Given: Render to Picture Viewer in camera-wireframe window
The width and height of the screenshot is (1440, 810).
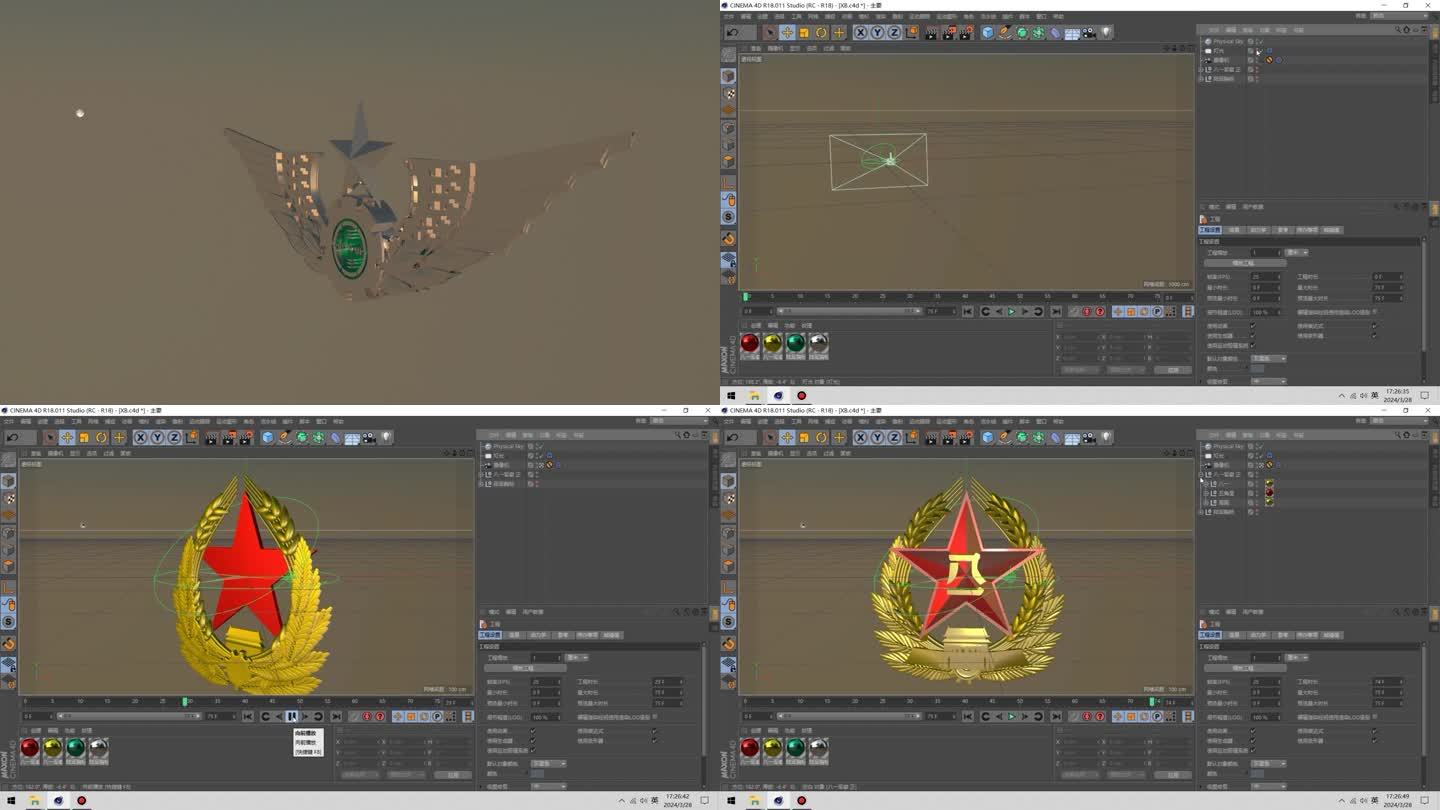Looking at the screenshot, I should (948, 33).
